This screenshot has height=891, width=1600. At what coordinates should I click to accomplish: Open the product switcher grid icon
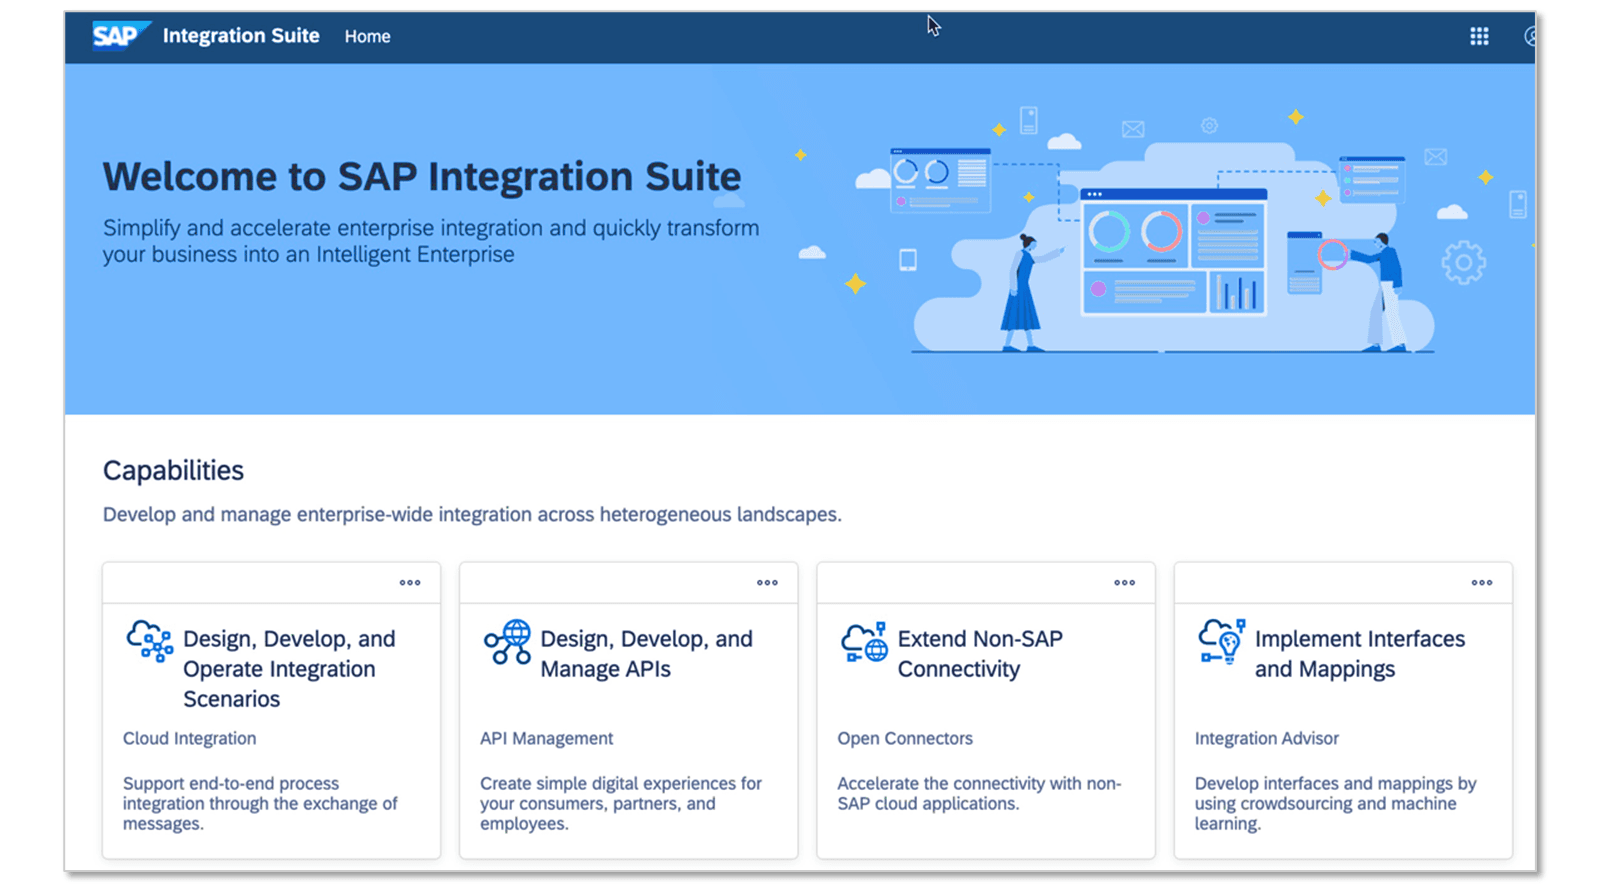tap(1479, 36)
